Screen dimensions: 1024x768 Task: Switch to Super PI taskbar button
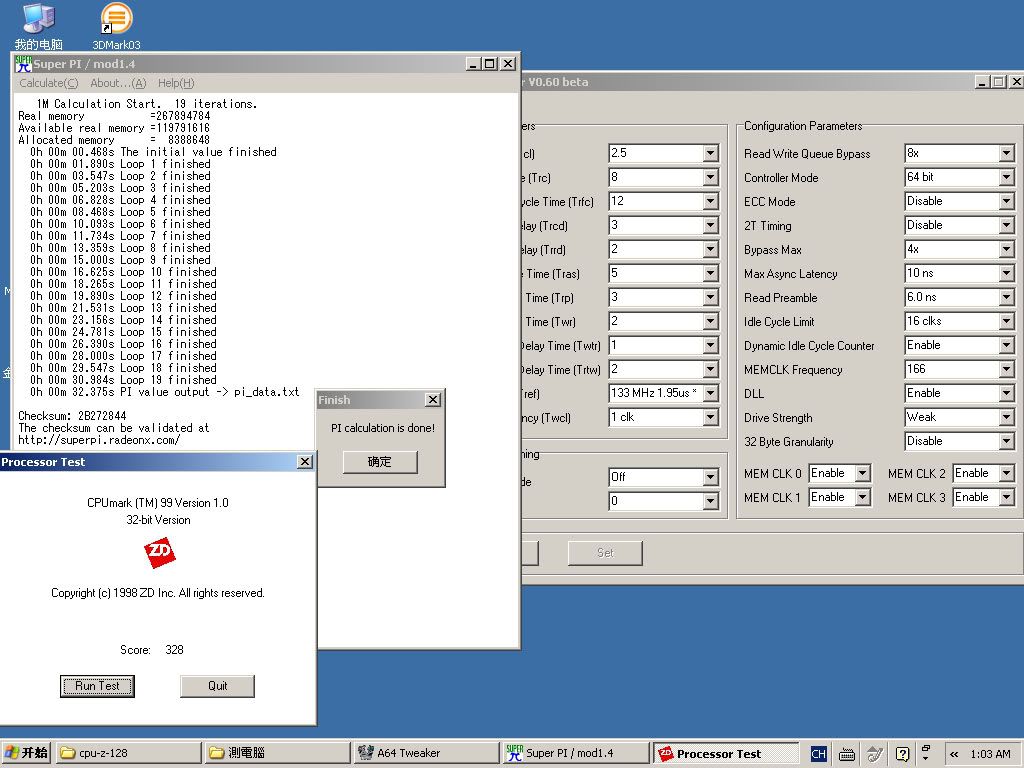tap(575, 753)
